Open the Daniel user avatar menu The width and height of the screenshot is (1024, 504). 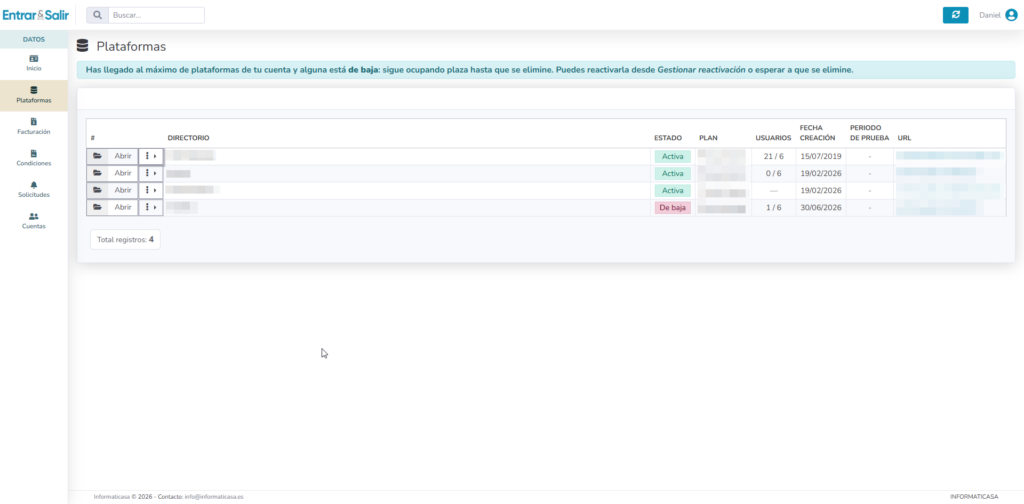pyautogui.click(x=1011, y=15)
